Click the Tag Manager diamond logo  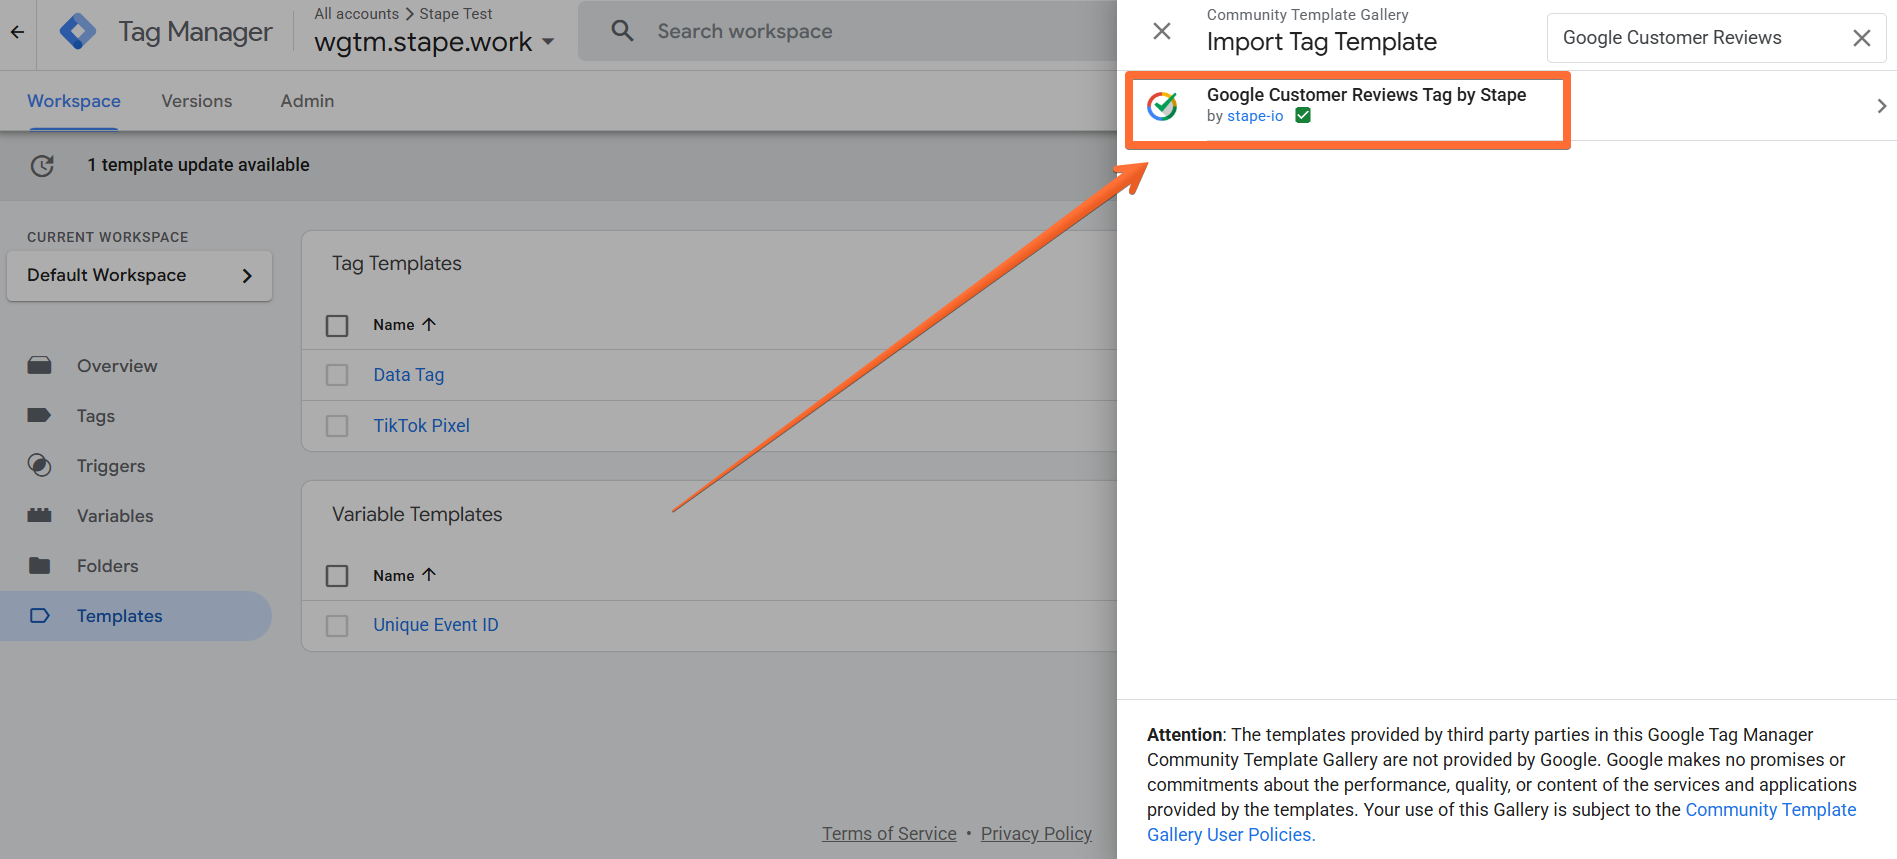(78, 32)
